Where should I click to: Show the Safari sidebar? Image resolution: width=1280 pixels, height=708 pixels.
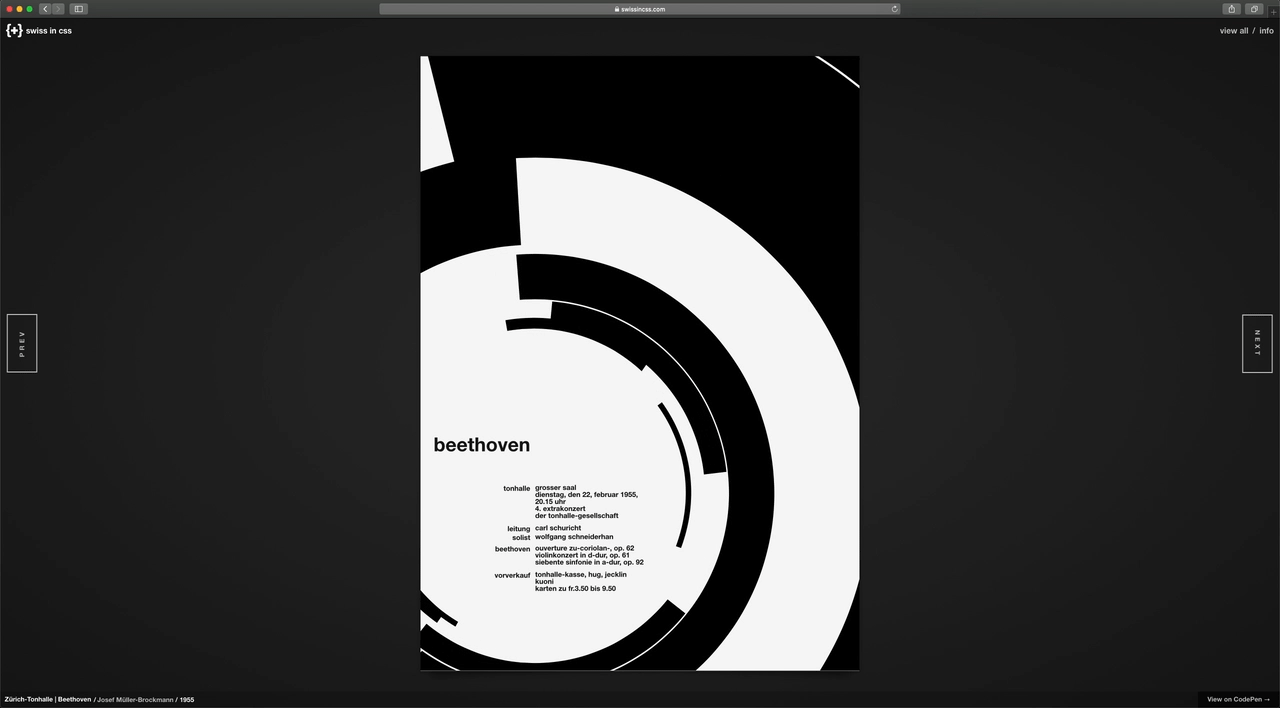[79, 9]
